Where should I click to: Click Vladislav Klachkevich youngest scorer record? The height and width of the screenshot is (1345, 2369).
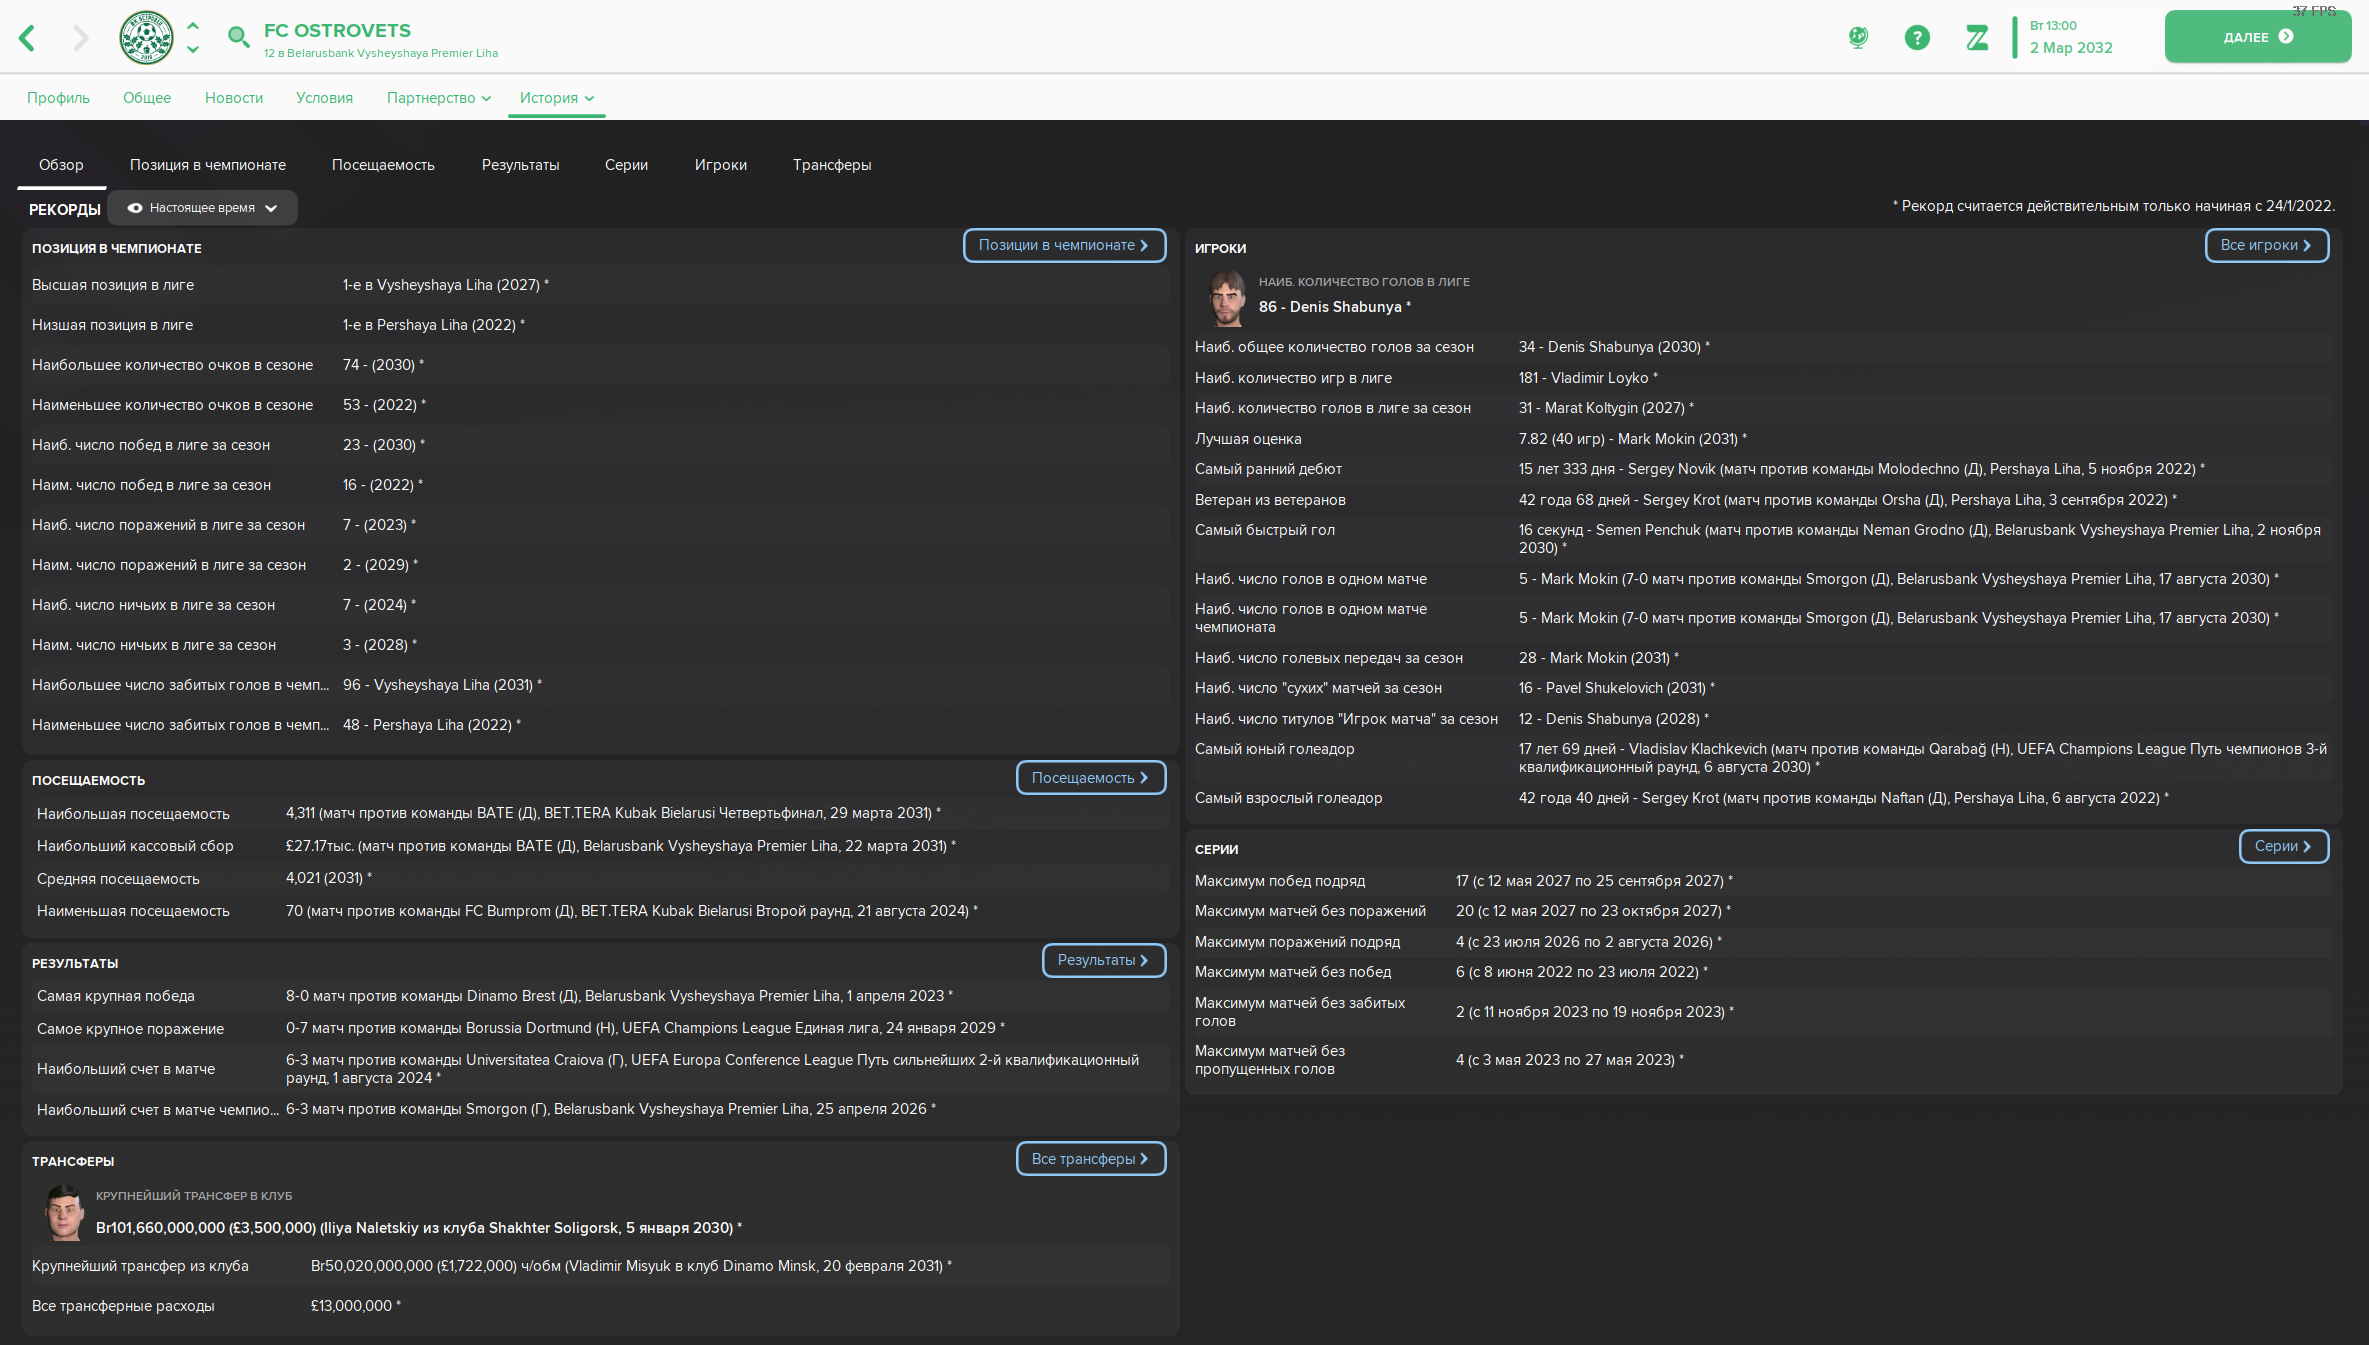pyautogui.click(x=1922, y=758)
